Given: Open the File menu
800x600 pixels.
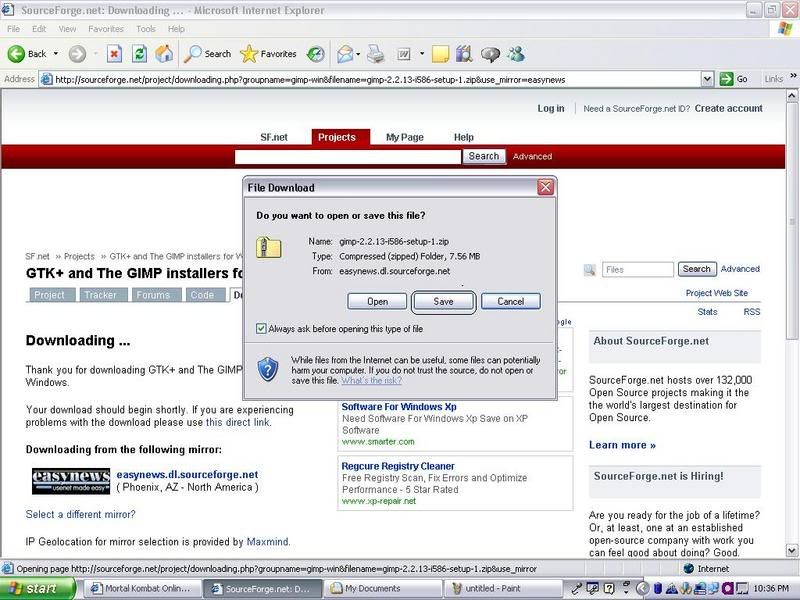Looking at the screenshot, I should click(x=13, y=29).
